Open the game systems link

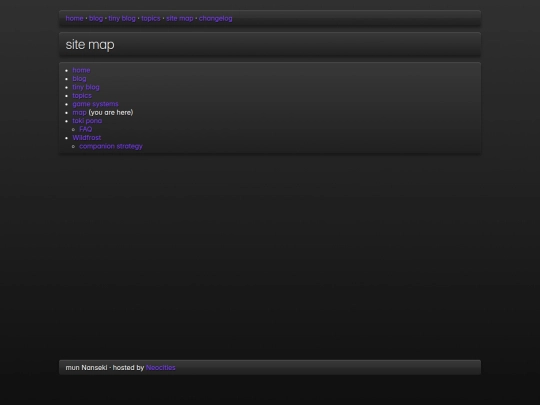95,104
